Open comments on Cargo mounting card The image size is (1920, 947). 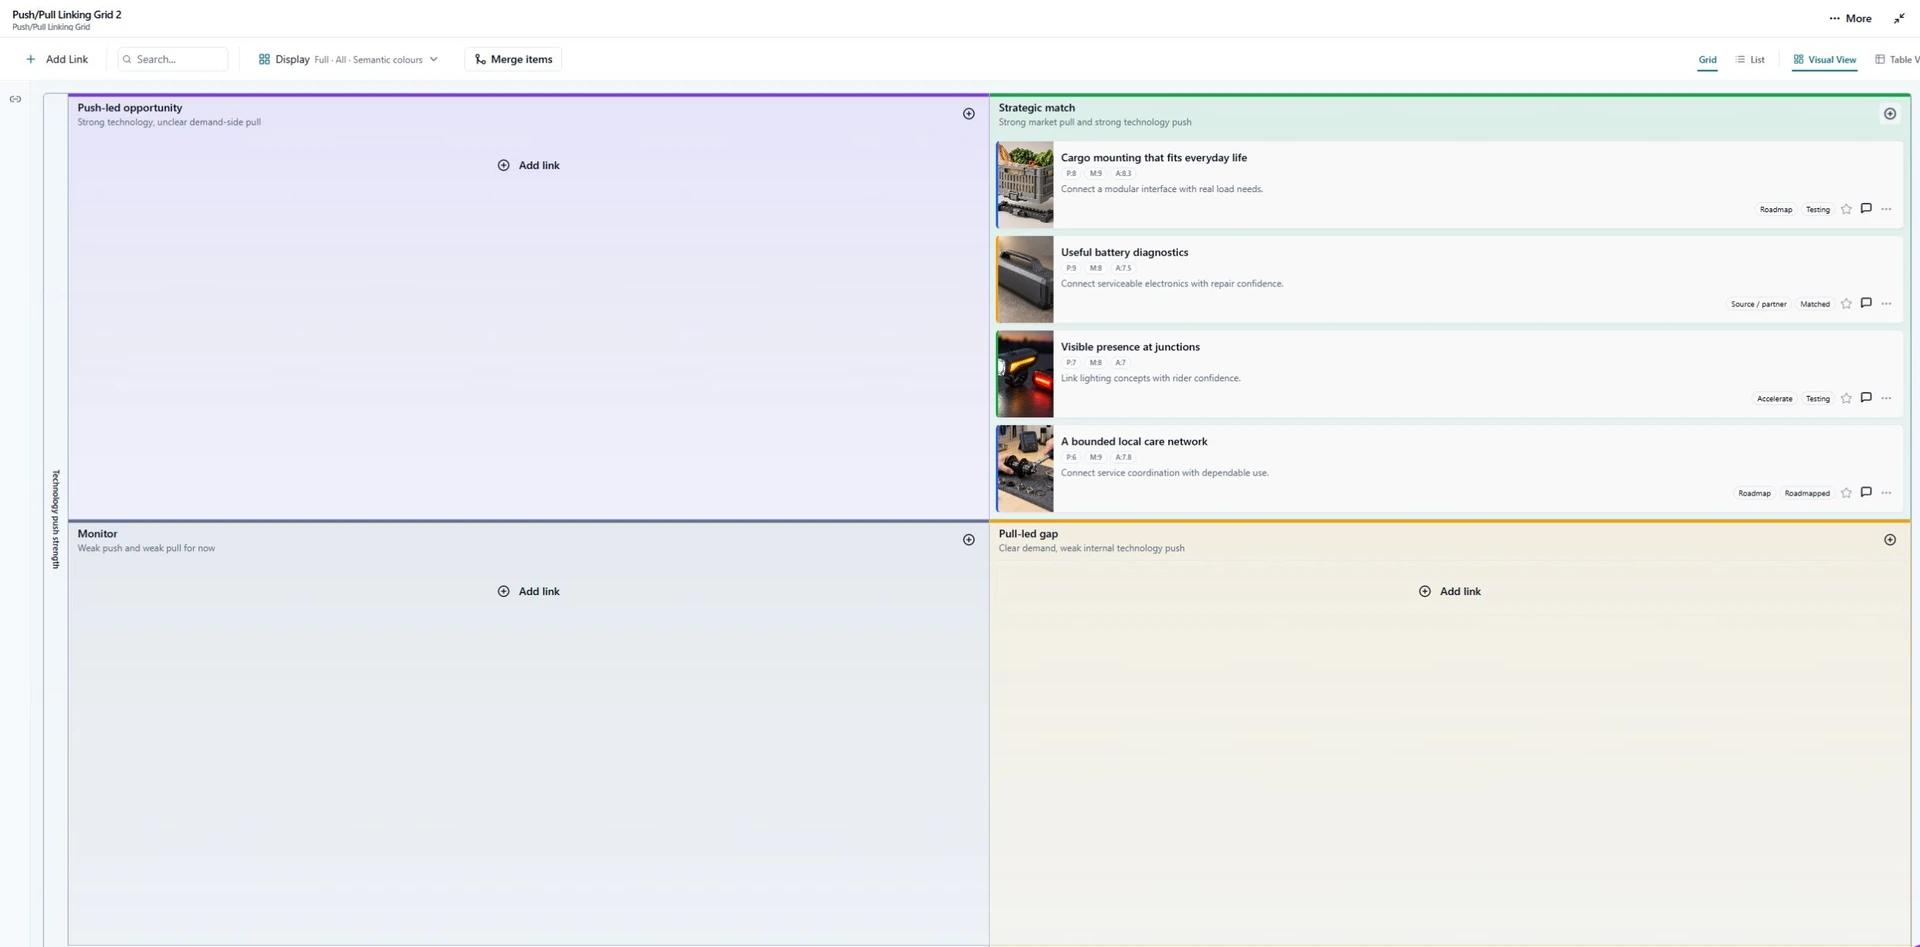point(1866,209)
